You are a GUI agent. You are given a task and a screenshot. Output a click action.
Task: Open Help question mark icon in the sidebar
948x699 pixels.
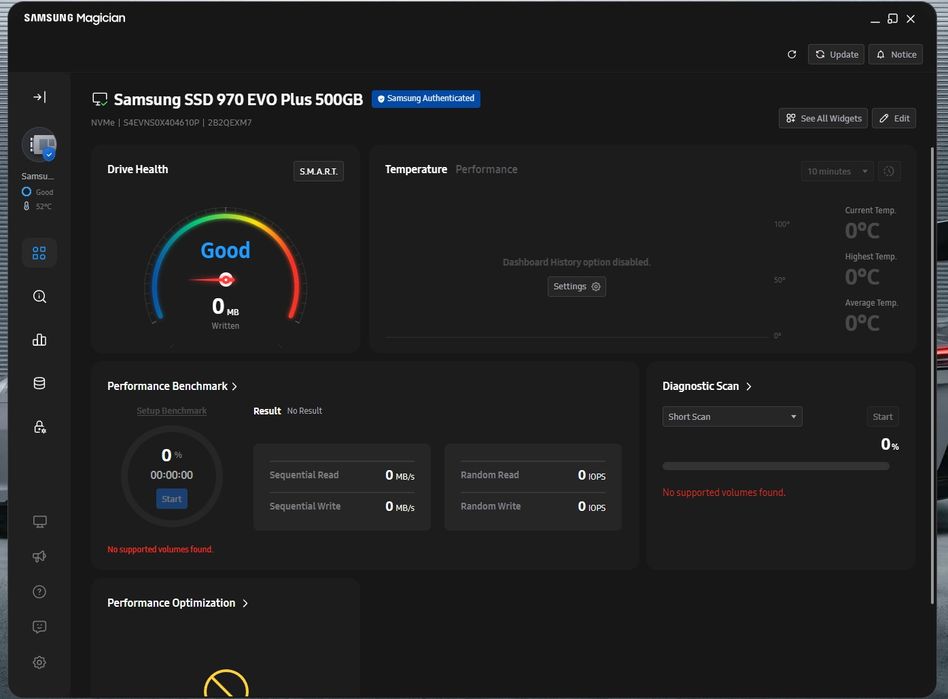pos(39,591)
